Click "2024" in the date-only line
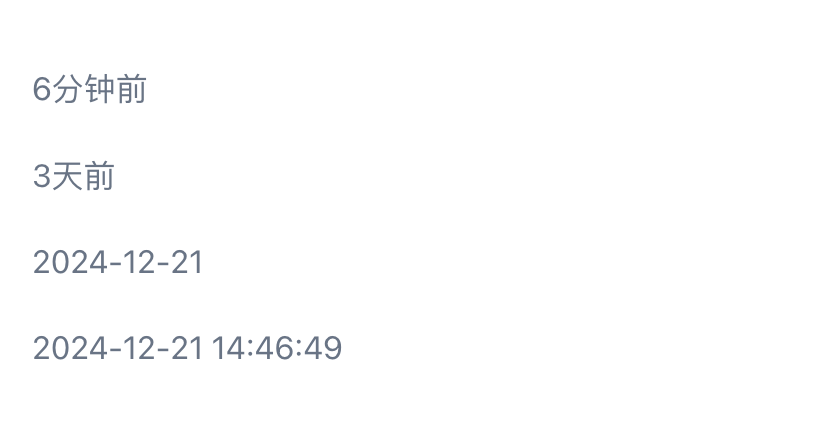This screenshot has height=430, width=838. (x=70, y=262)
